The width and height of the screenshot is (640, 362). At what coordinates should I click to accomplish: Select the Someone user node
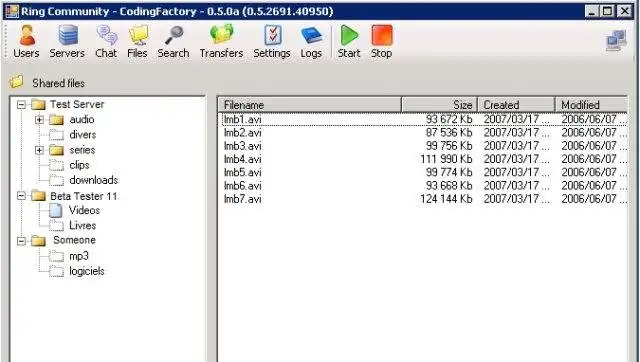74,240
